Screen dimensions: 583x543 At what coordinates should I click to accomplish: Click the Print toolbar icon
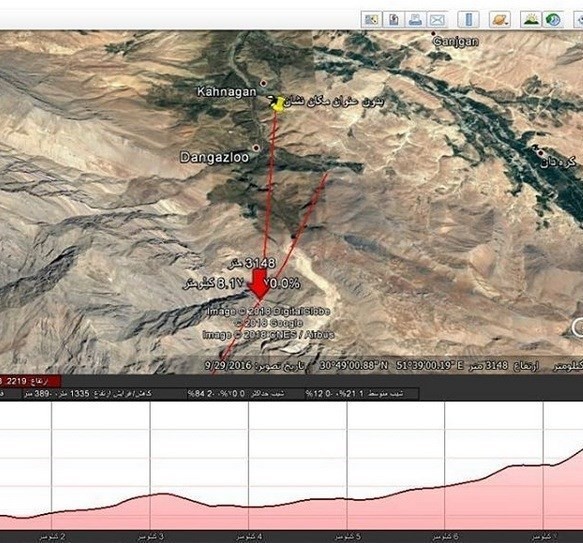click(x=415, y=19)
